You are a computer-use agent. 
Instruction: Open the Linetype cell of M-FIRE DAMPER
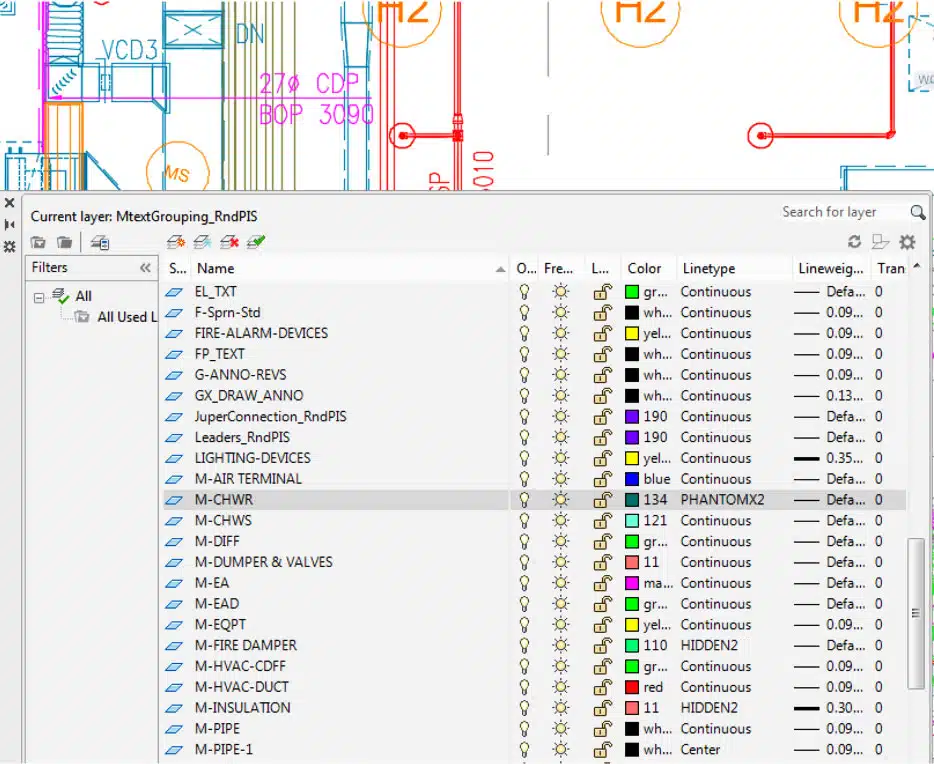click(x=709, y=645)
